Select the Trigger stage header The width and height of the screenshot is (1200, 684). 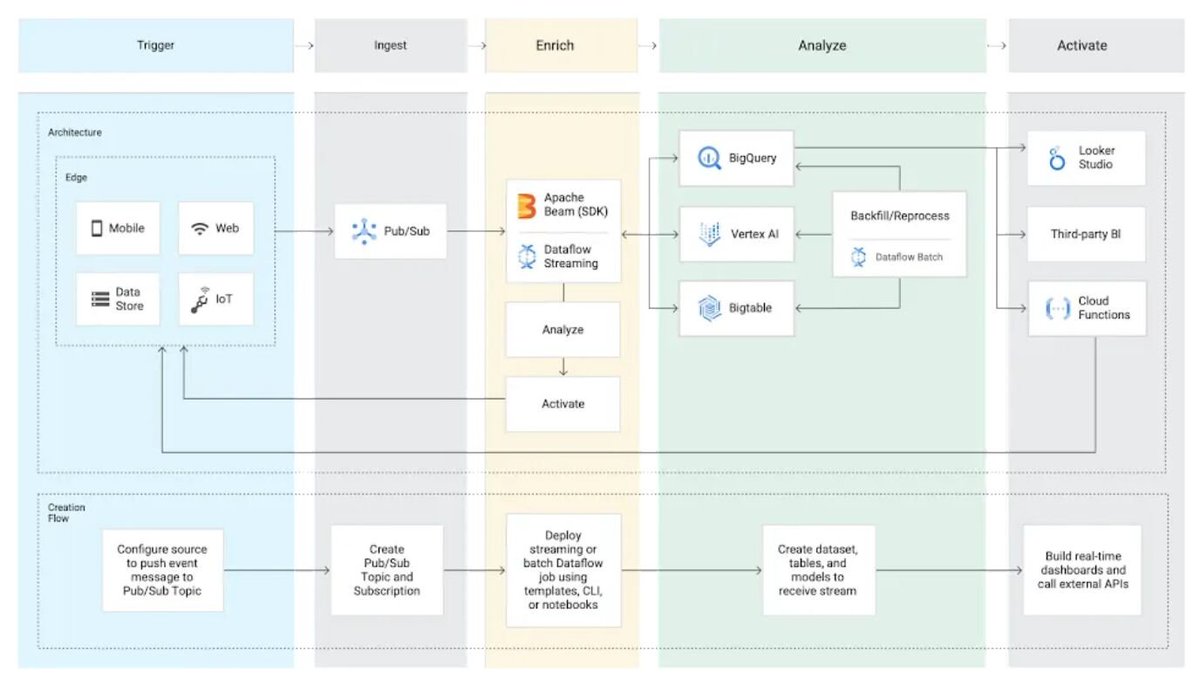pyautogui.click(x=156, y=45)
